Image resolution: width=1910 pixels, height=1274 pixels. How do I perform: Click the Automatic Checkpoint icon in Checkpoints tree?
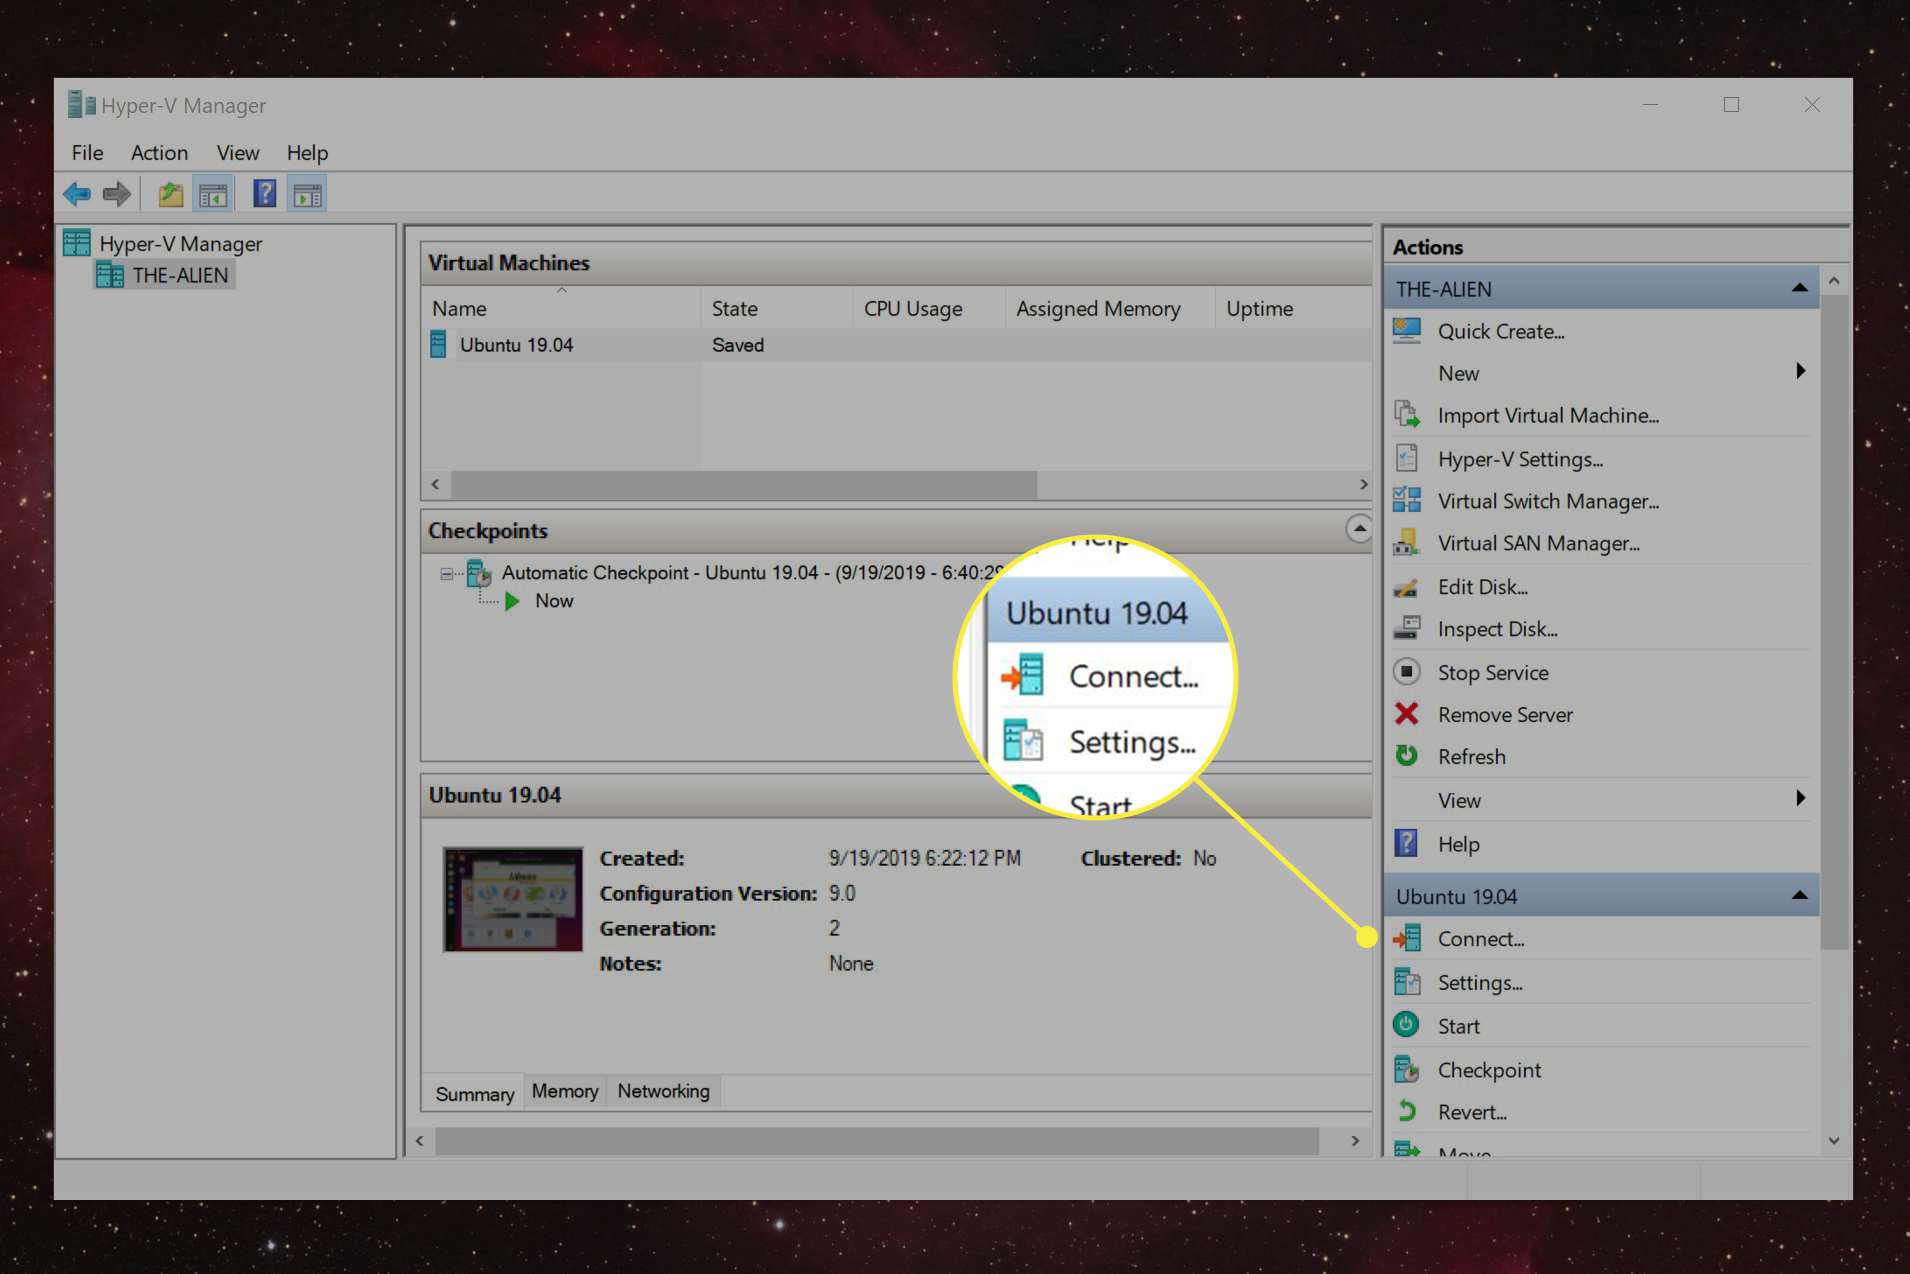point(480,573)
